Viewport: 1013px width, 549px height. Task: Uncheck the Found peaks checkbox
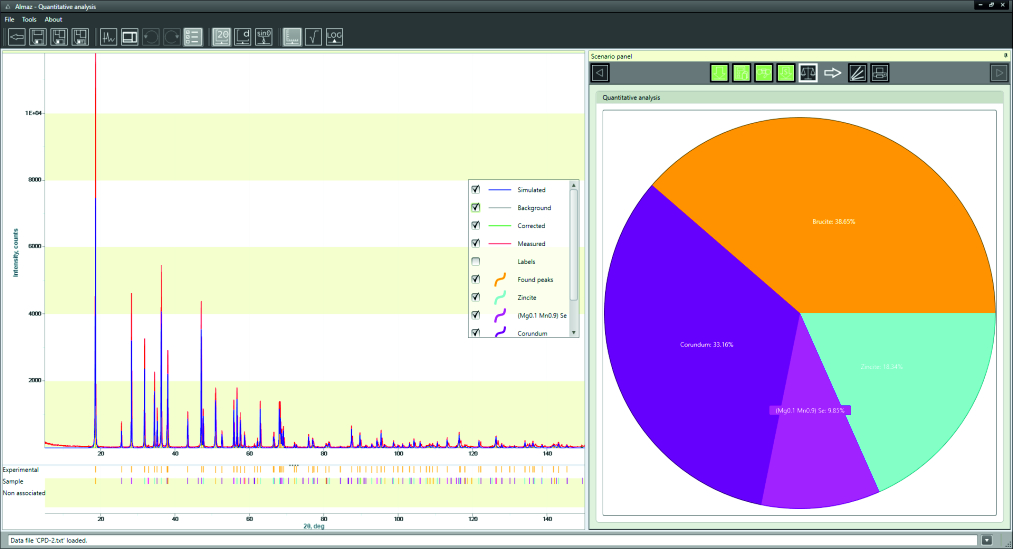point(476,280)
